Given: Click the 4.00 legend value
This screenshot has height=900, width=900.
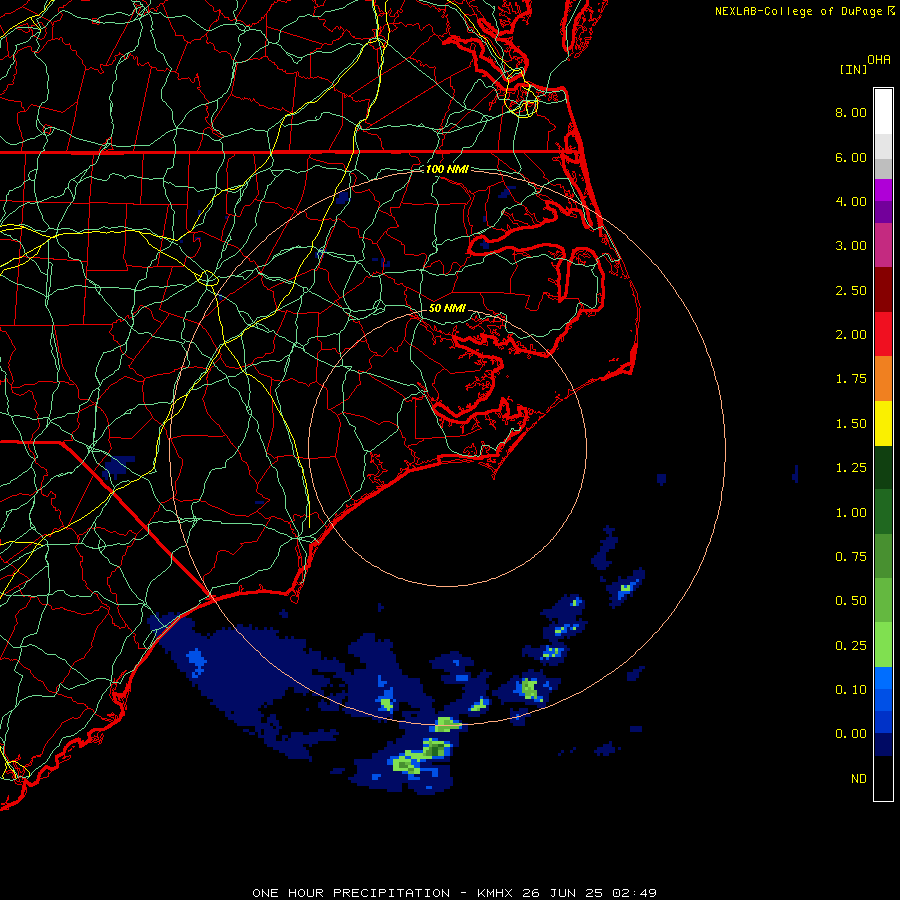Looking at the screenshot, I should [x=851, y=201].
